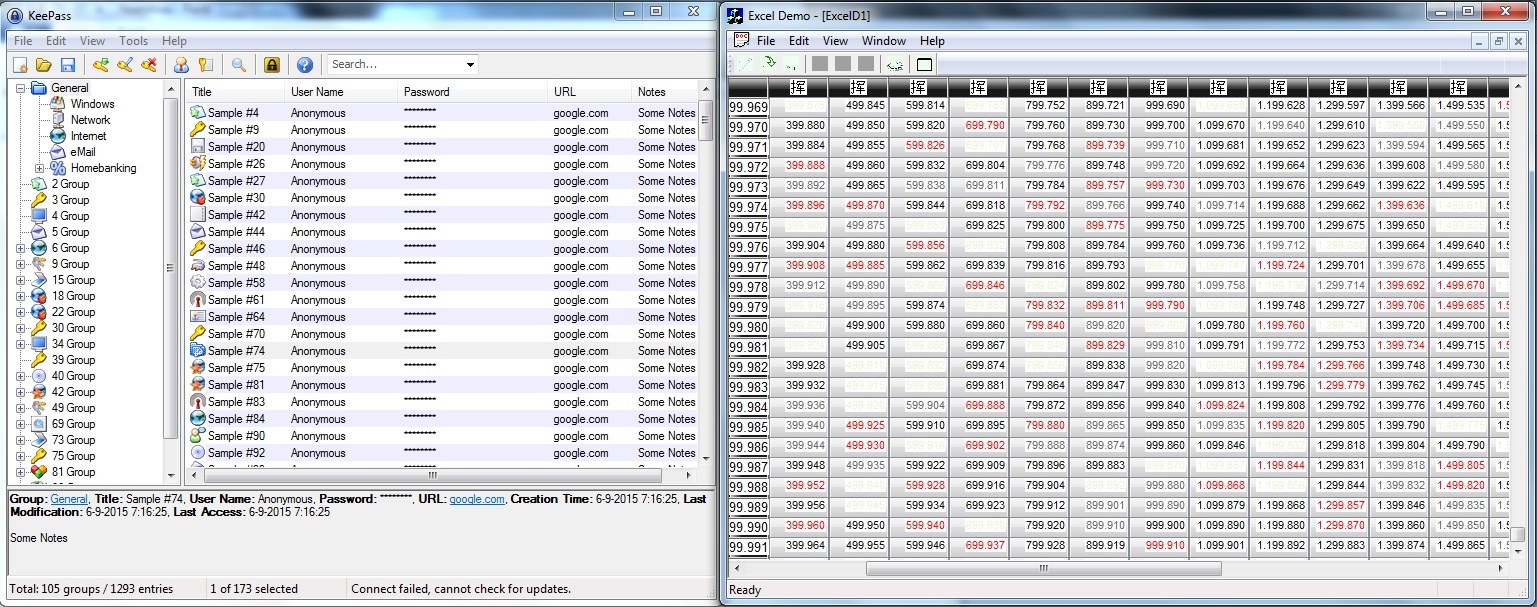The width and height of the screenshot is (1537, 607).
Task: Sort entries by the User Name column header
Action: click(341, 92)
